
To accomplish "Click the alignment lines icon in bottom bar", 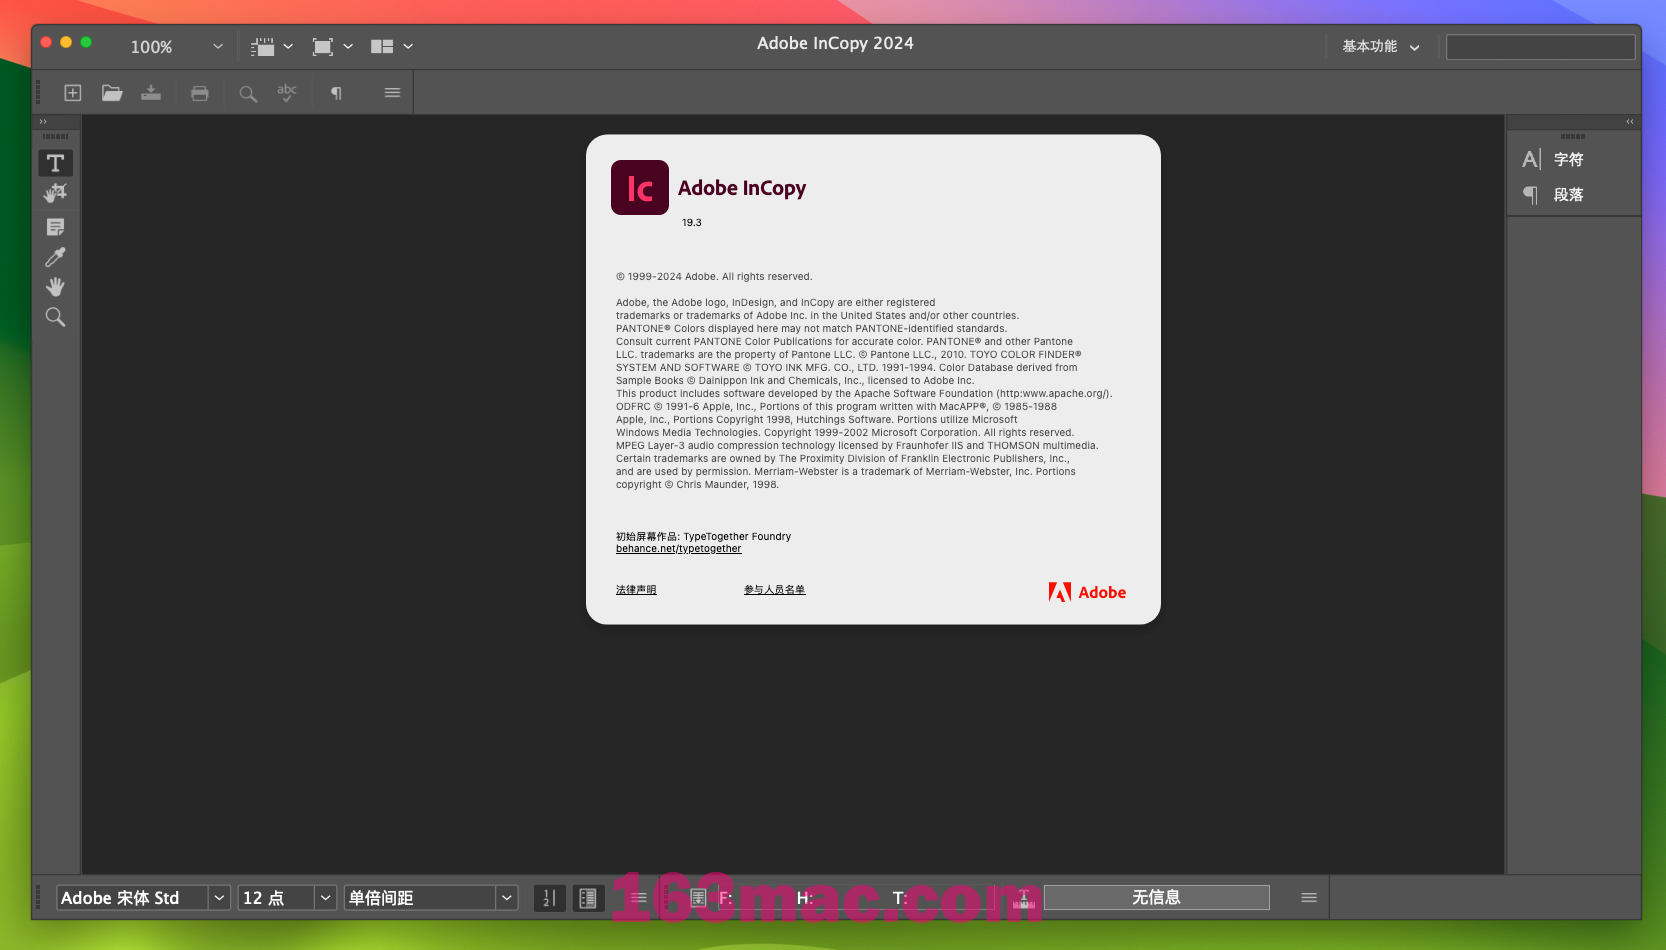I will tap(638, 898).
